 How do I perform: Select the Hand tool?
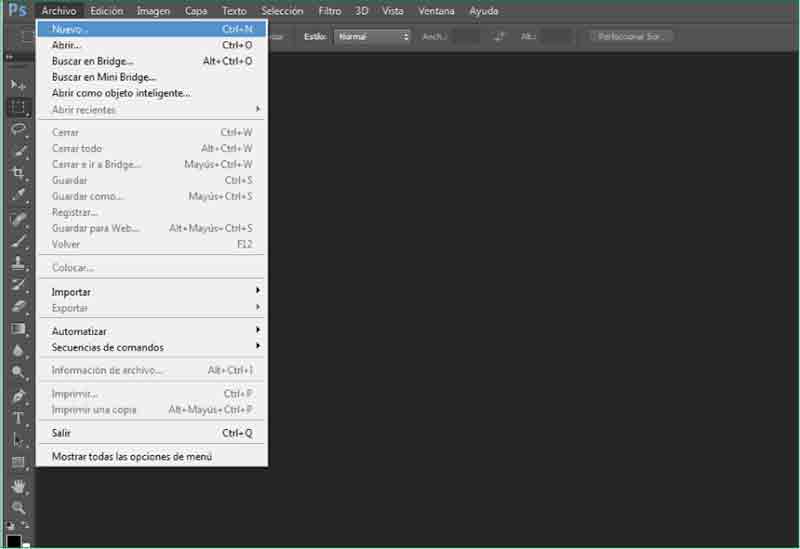18,486
